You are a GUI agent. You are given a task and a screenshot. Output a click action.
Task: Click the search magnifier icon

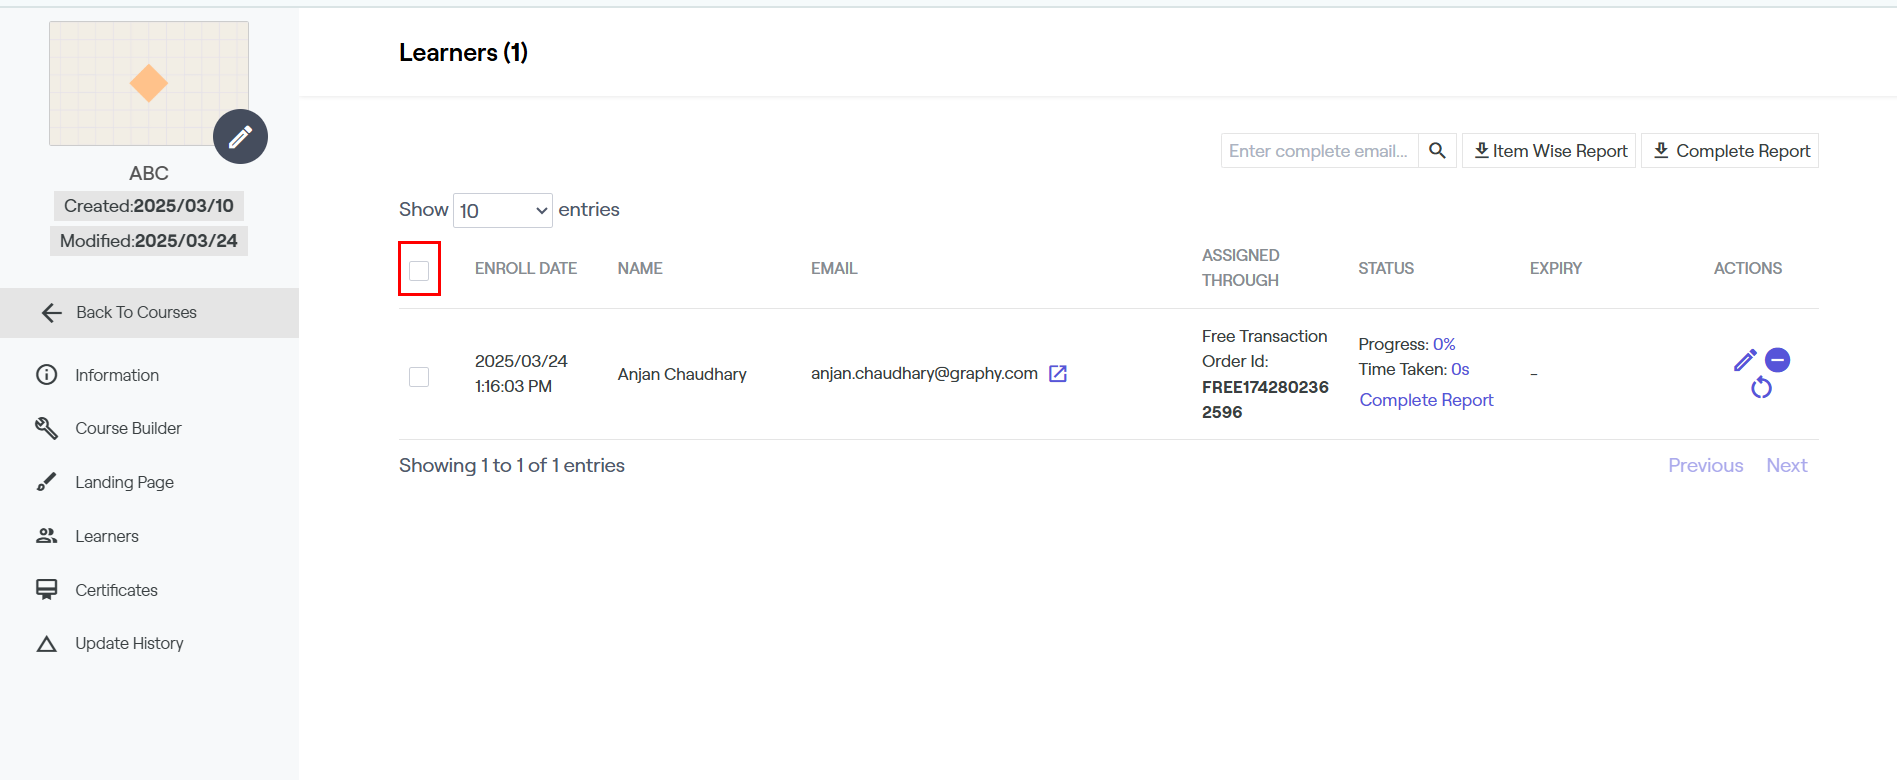point(1437,151)
